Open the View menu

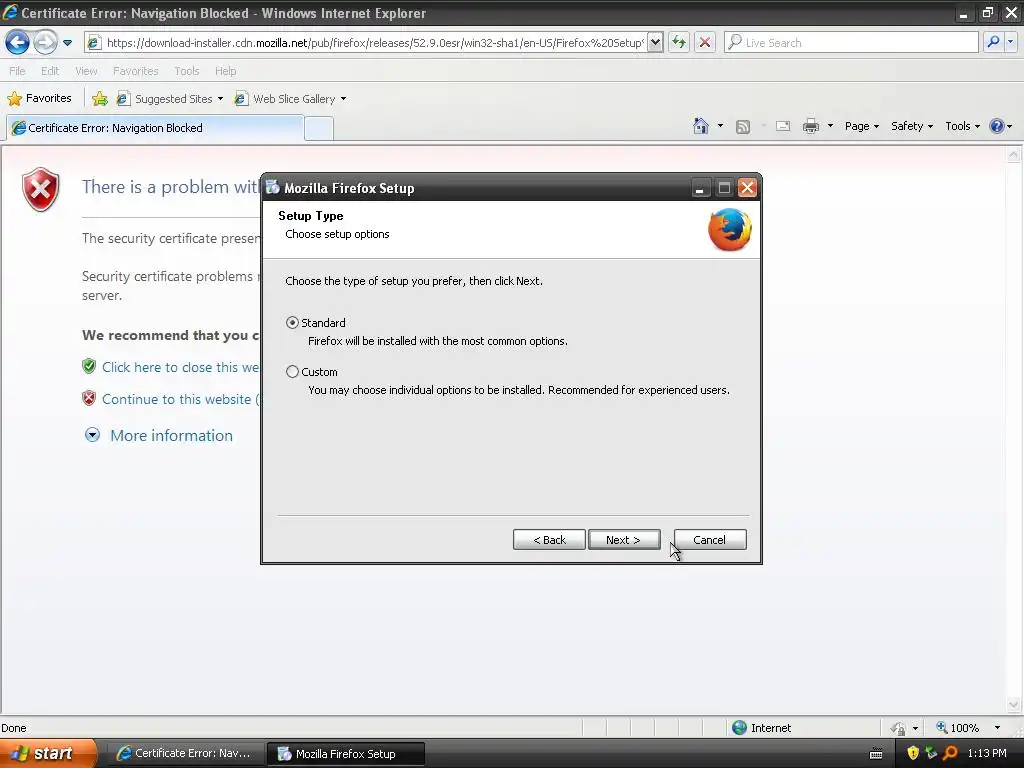click(86, 71)
